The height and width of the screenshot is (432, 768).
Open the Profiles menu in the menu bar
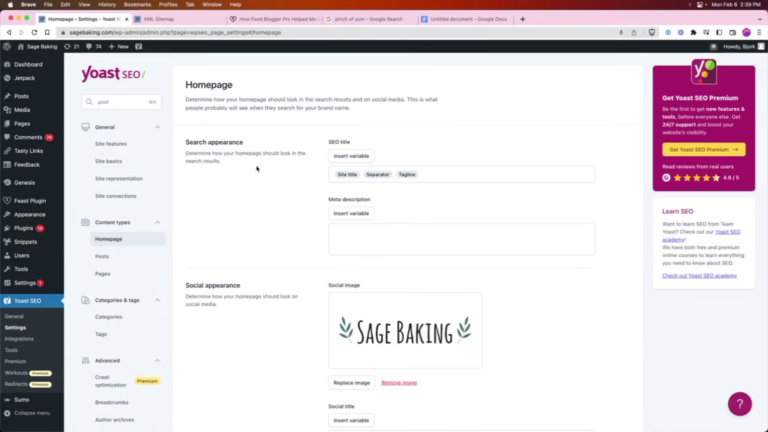pyautogui.click(x=168, y=4)
